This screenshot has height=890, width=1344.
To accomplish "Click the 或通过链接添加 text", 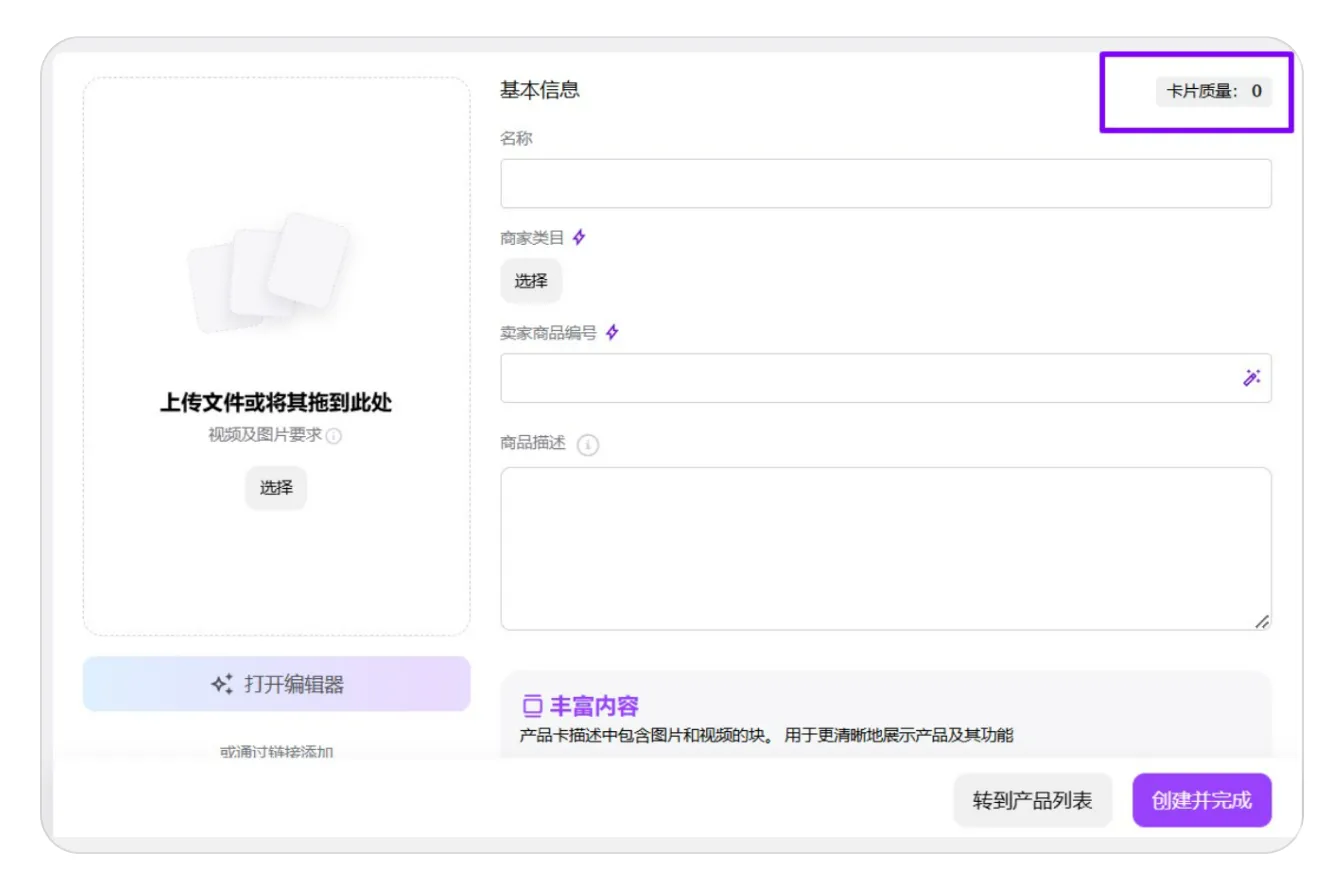I will [276, 752].
